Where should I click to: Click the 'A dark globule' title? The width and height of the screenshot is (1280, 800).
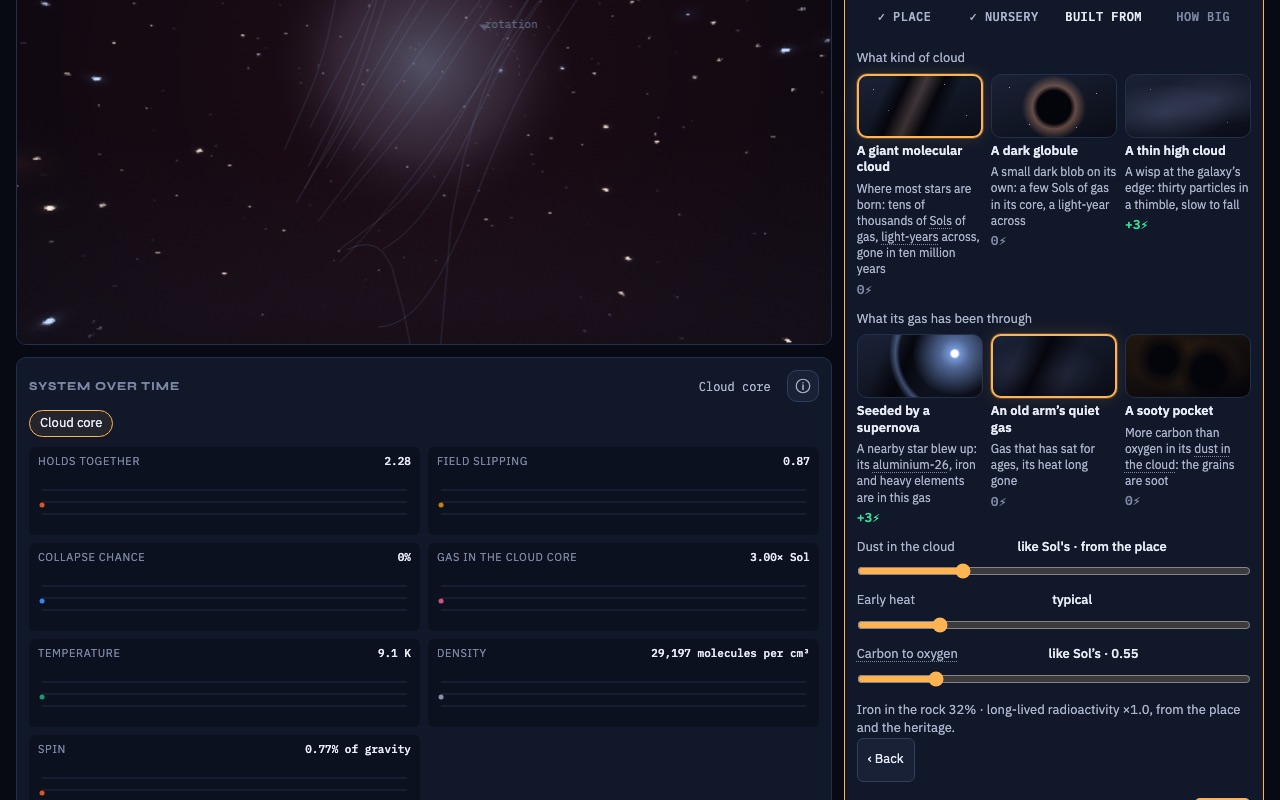click(1034, 151)
